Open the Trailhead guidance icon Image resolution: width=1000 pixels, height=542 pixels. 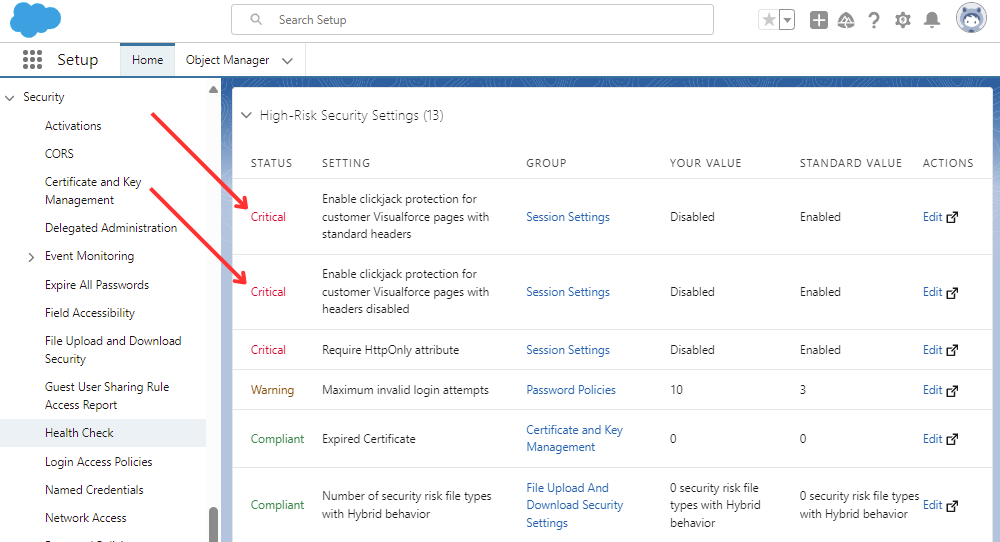point(846,20)
